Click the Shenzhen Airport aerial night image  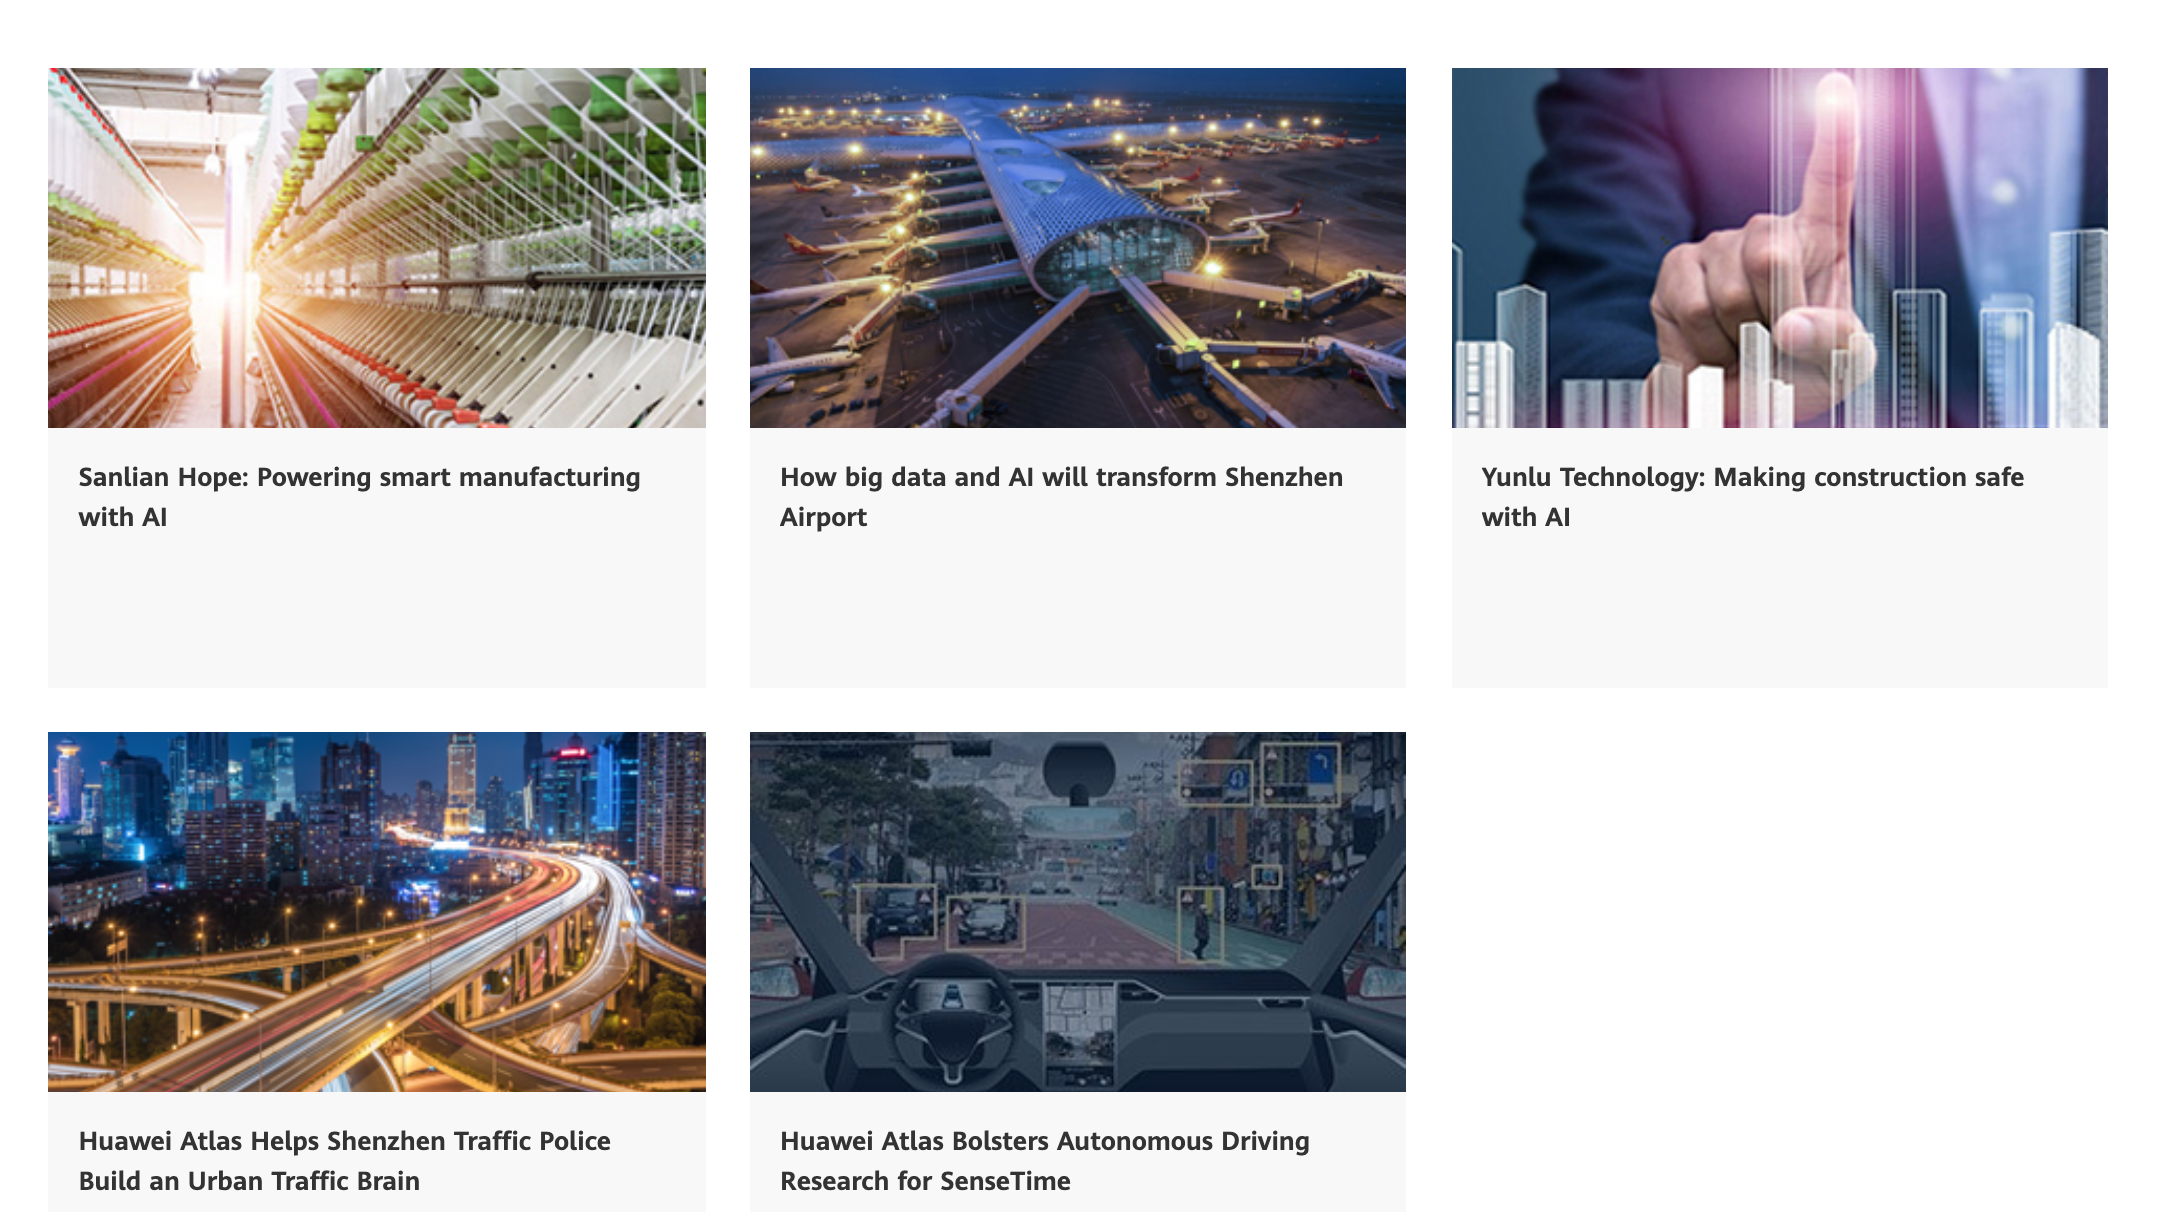1078,248
